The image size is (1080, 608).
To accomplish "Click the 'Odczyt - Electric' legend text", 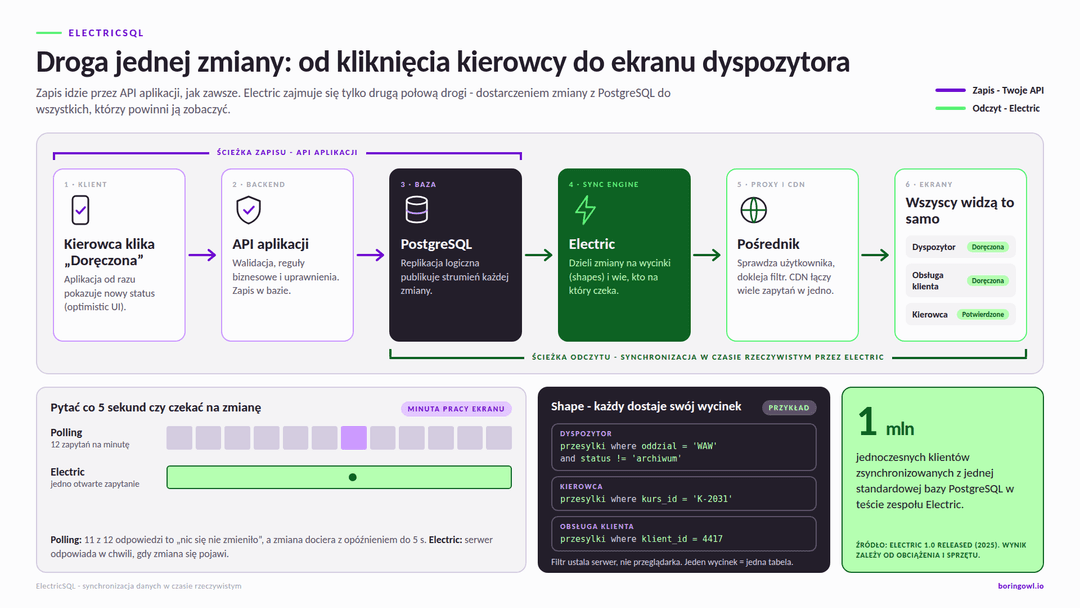I will point(1006,108).
